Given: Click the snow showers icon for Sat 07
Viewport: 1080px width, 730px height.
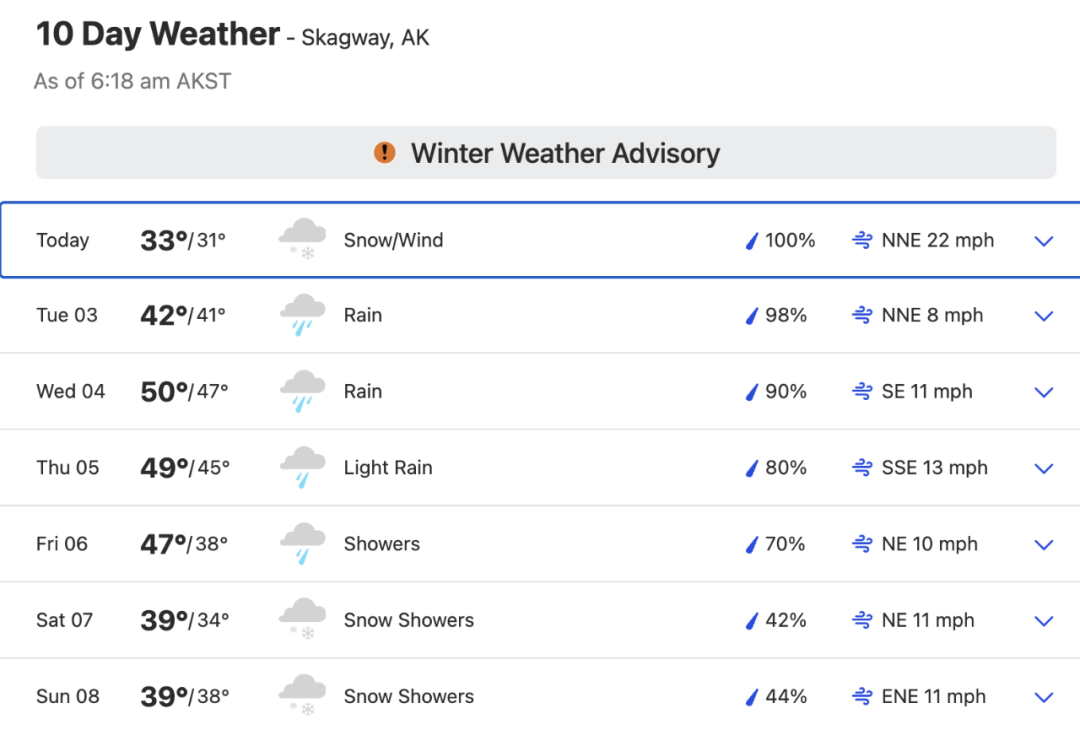Looking at the screenshot, I should coord(302,619).
